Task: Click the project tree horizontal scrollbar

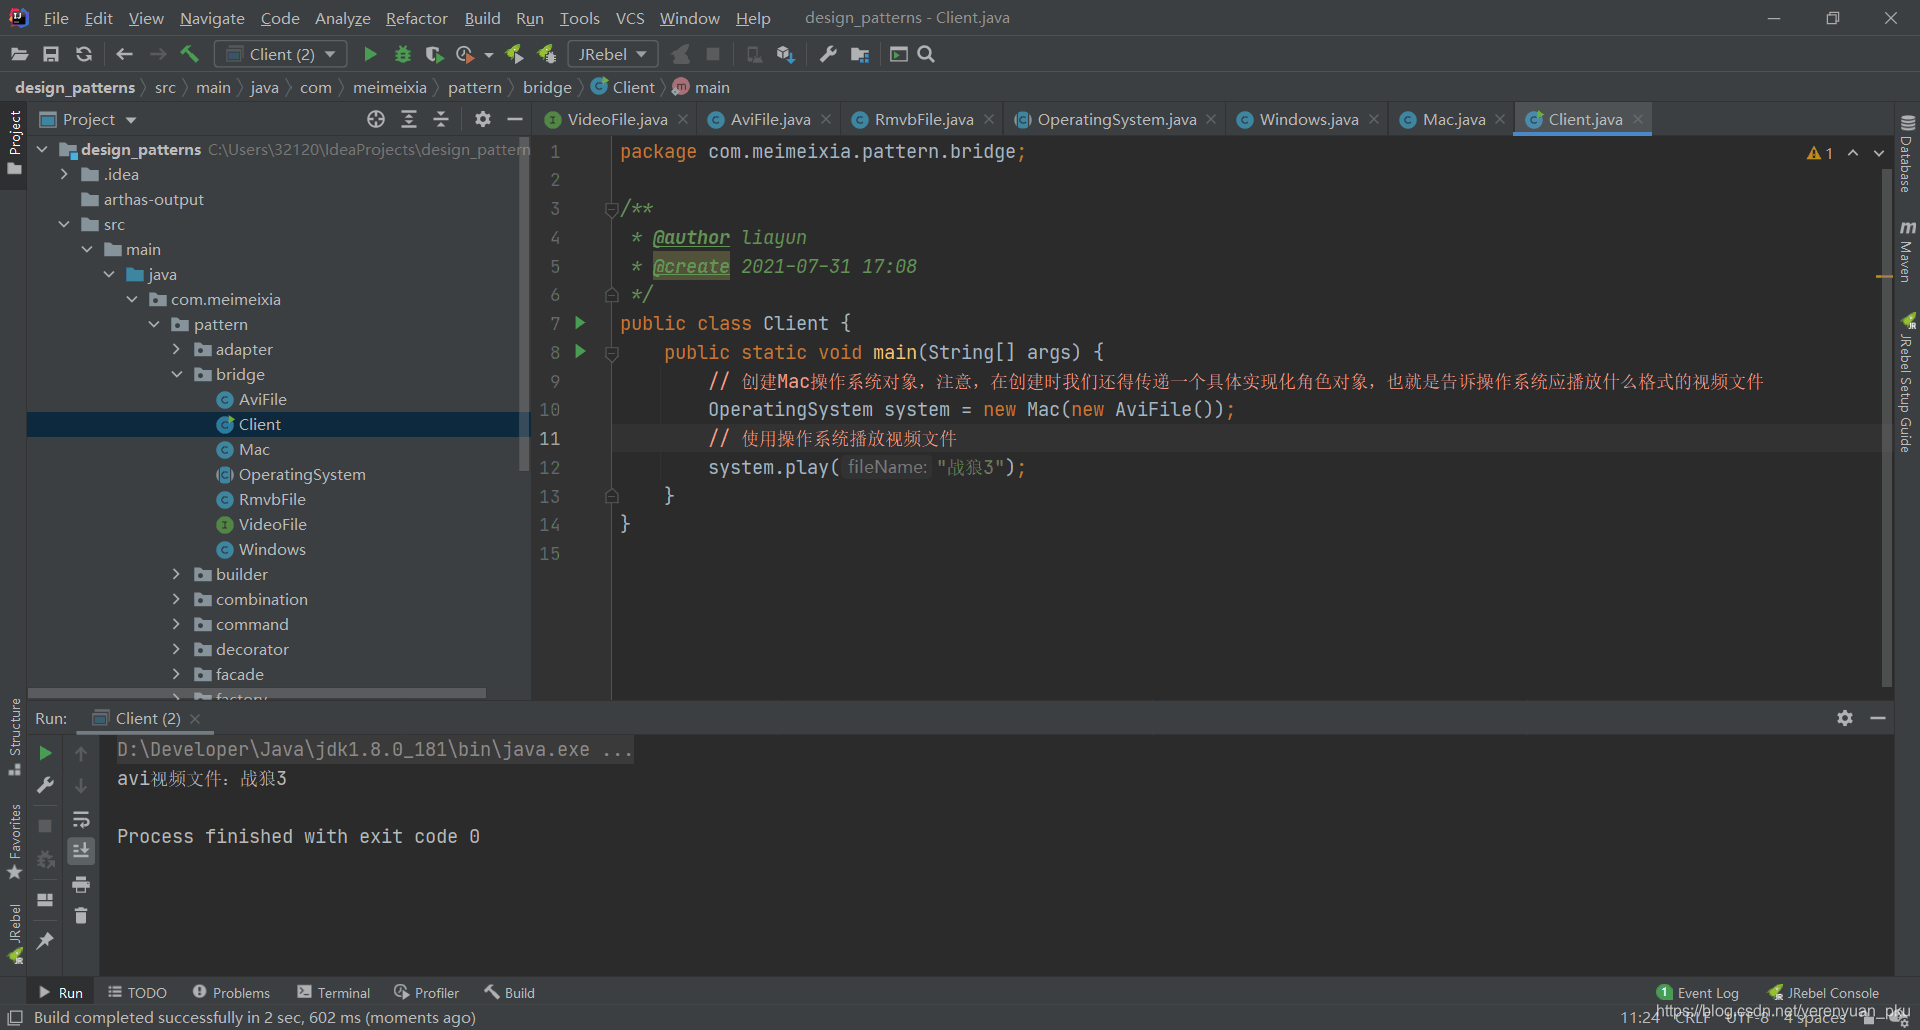Action: [x=257, y=692]
